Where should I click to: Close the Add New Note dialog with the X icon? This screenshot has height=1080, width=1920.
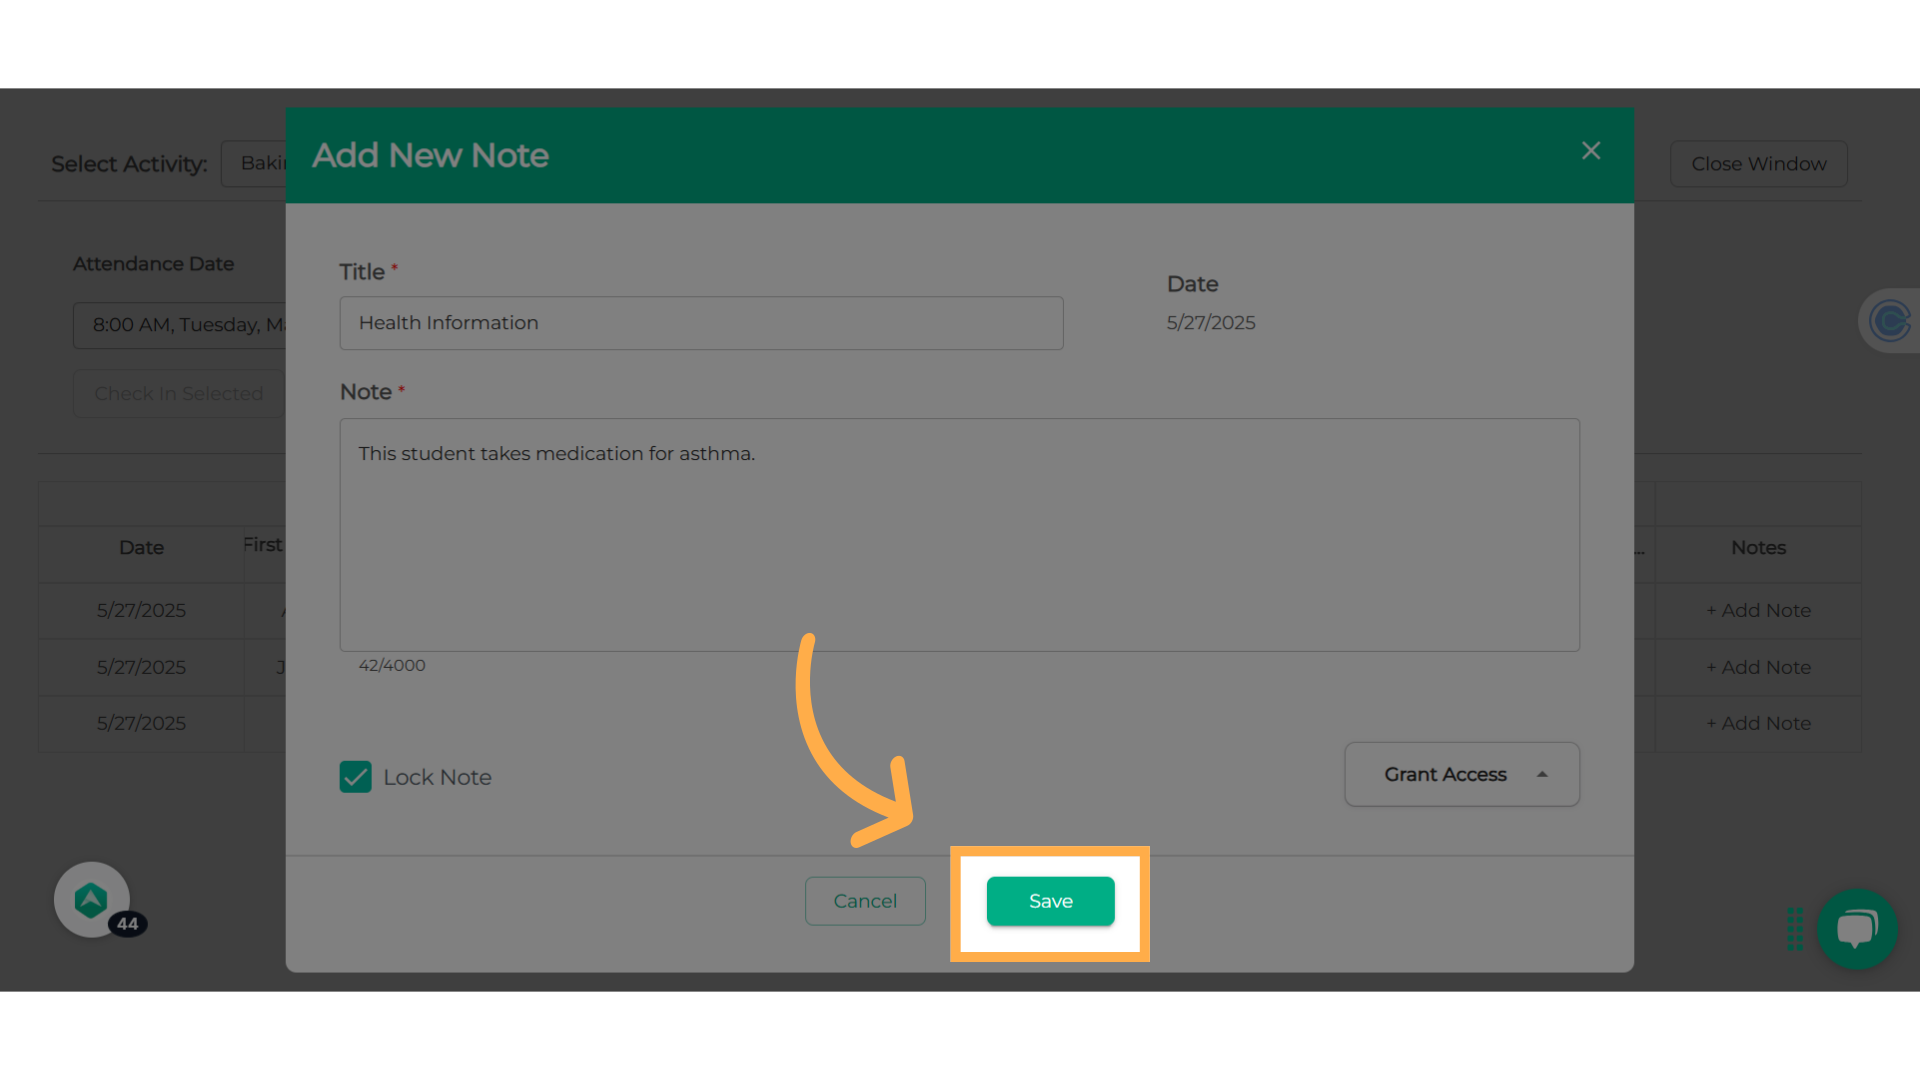1590,151
